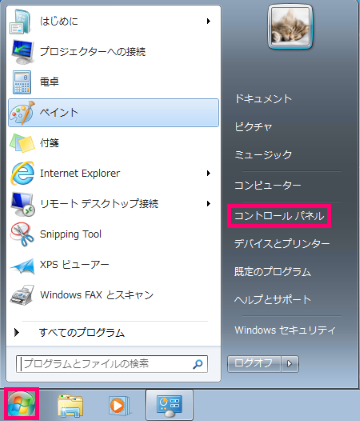
Task: Click the プロジェクターへの接続 label text
Action: tap(93, 52)
